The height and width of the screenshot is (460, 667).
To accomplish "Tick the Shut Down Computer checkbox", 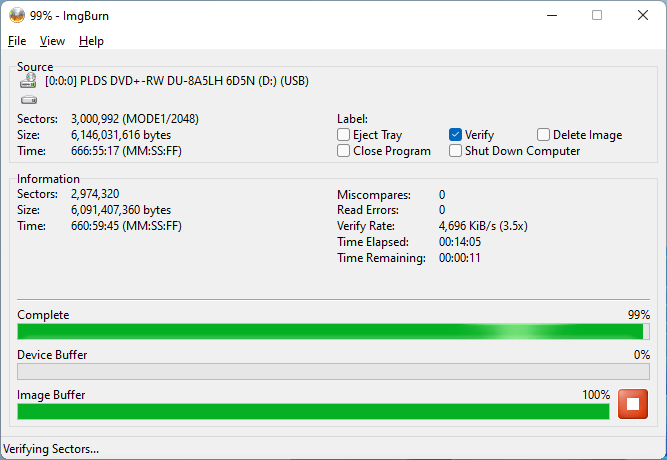I will click(456, 151).
